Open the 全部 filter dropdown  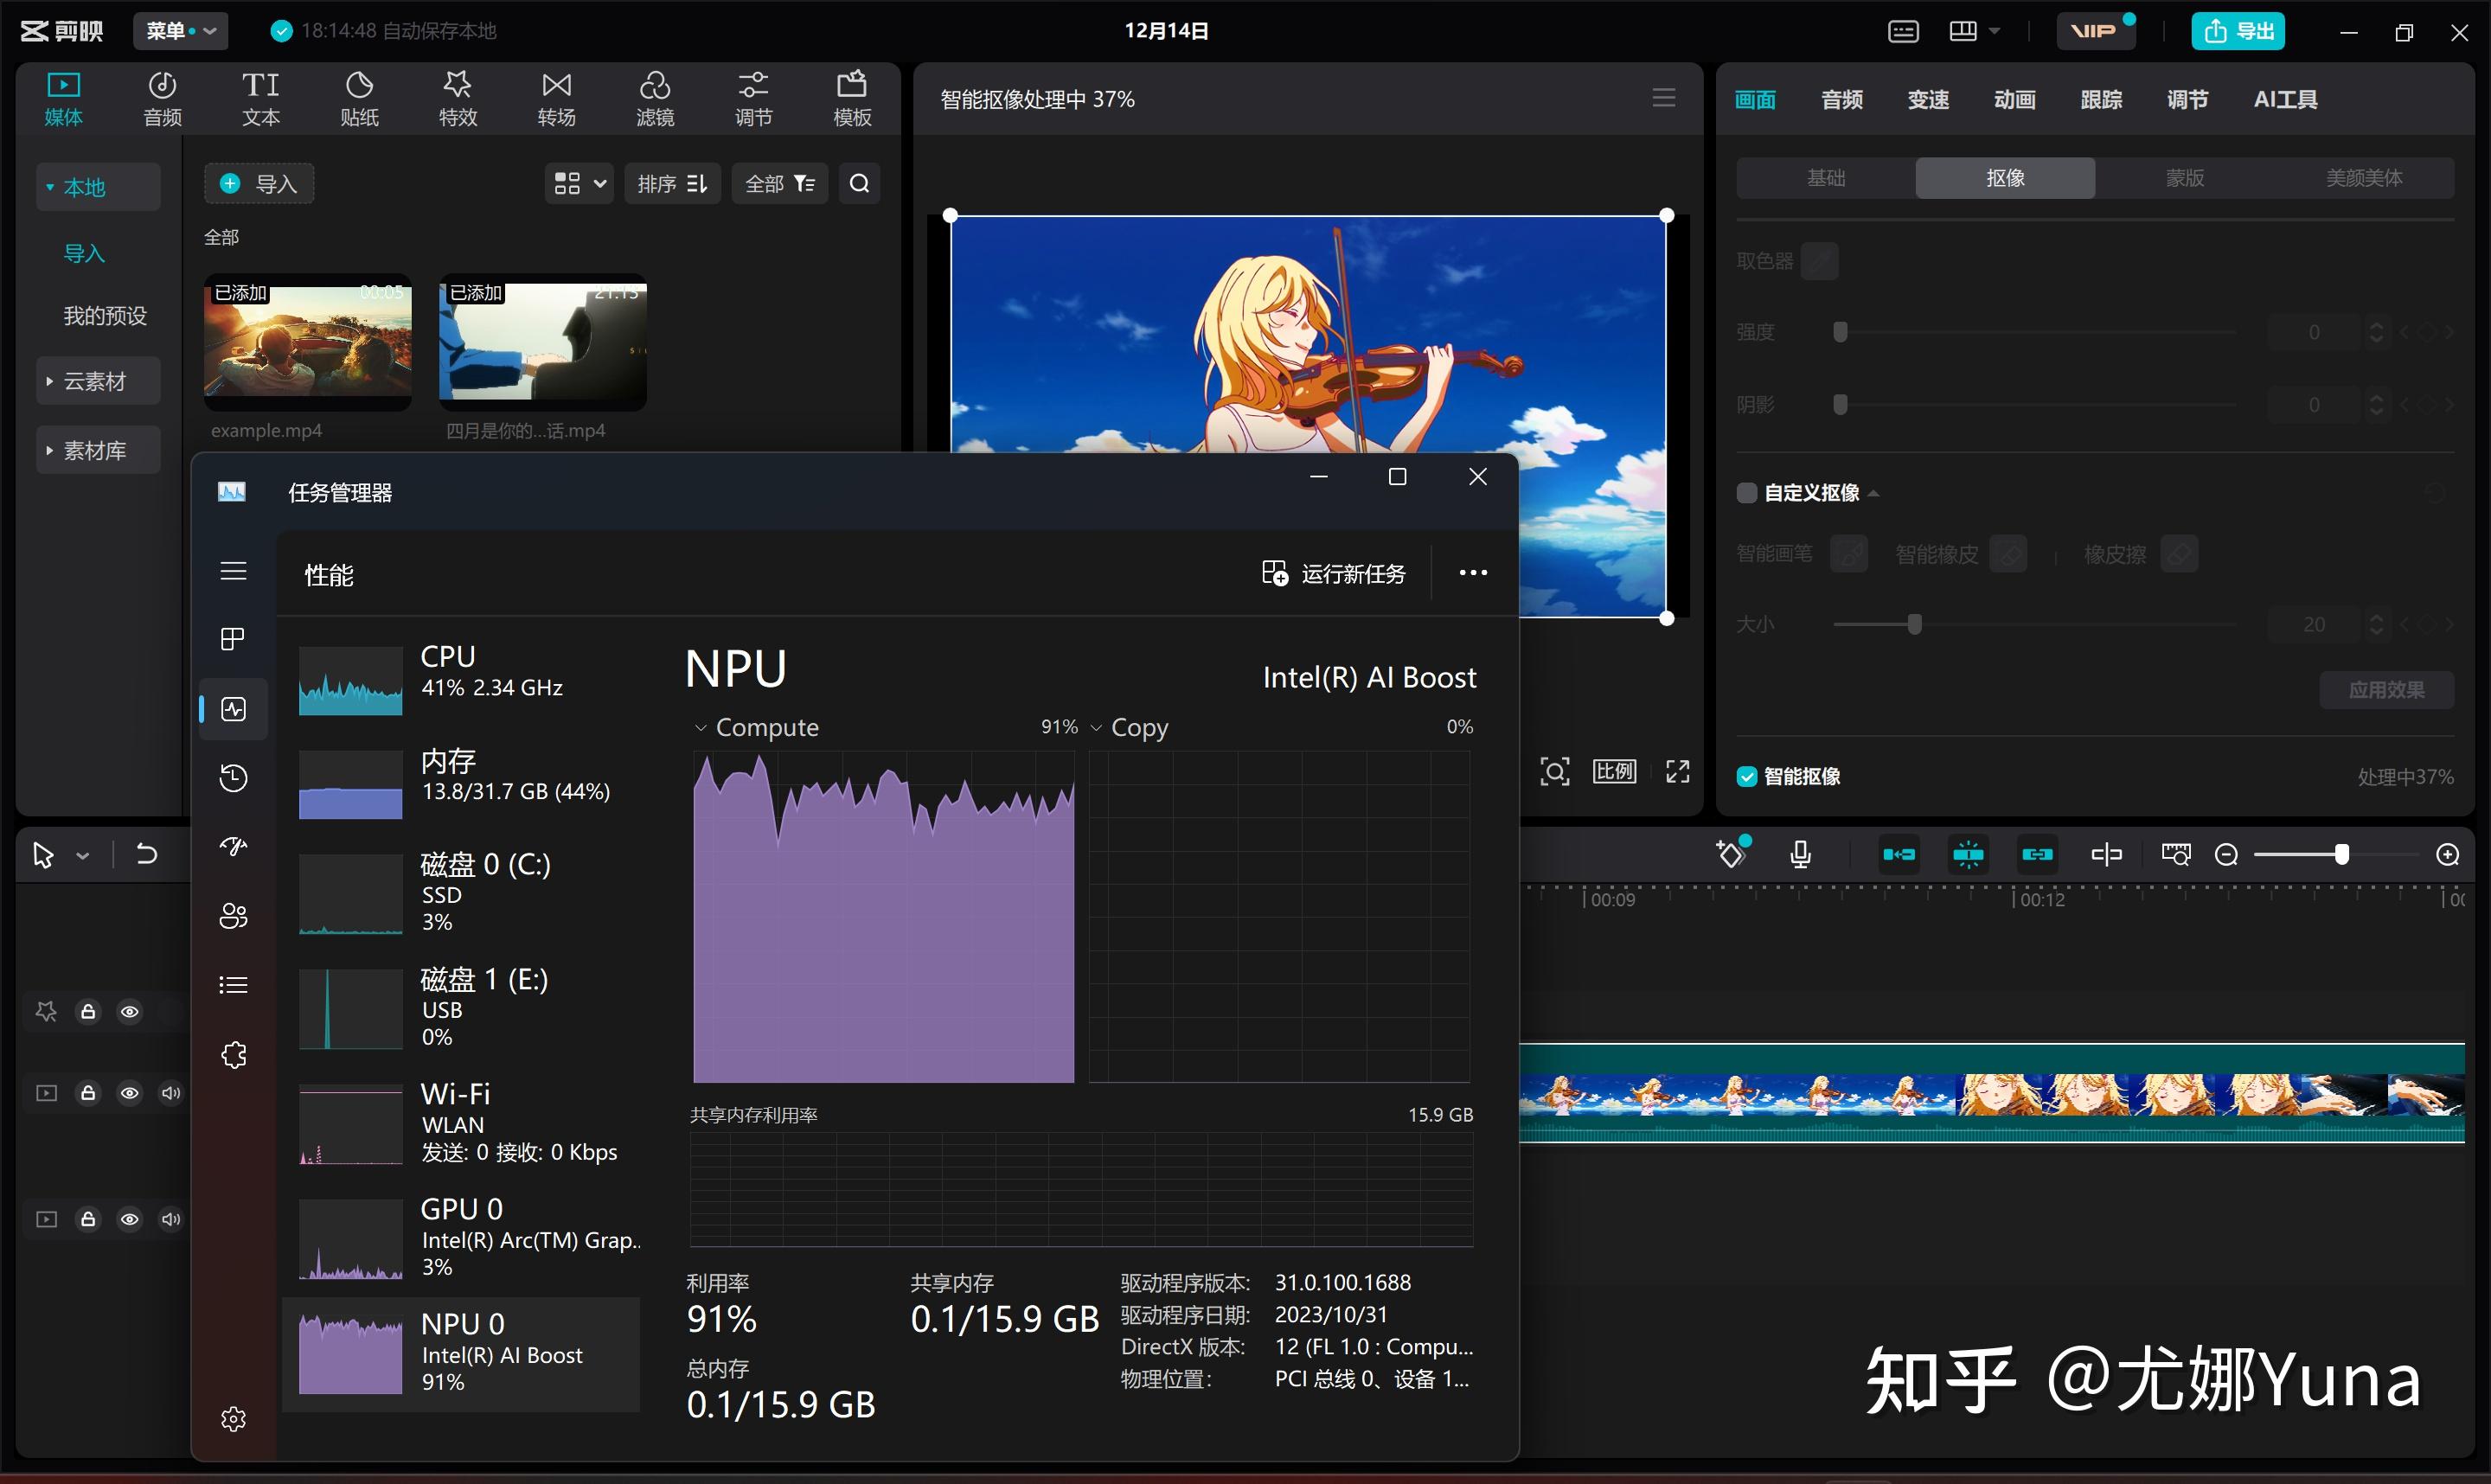pos(779,184)
